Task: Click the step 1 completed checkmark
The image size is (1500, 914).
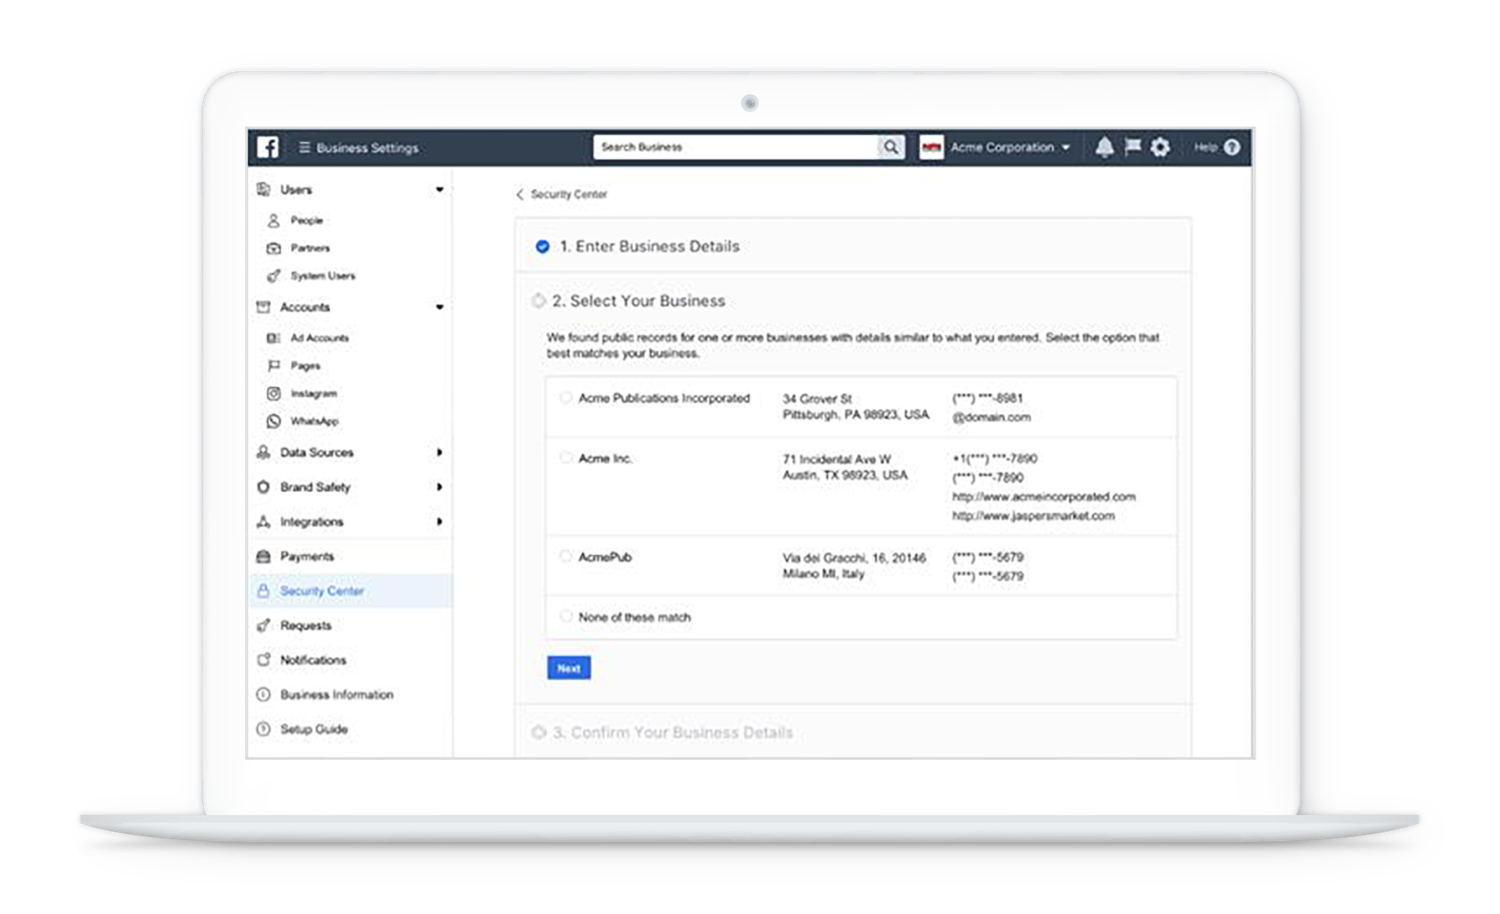Action: [x=542, y=246]
